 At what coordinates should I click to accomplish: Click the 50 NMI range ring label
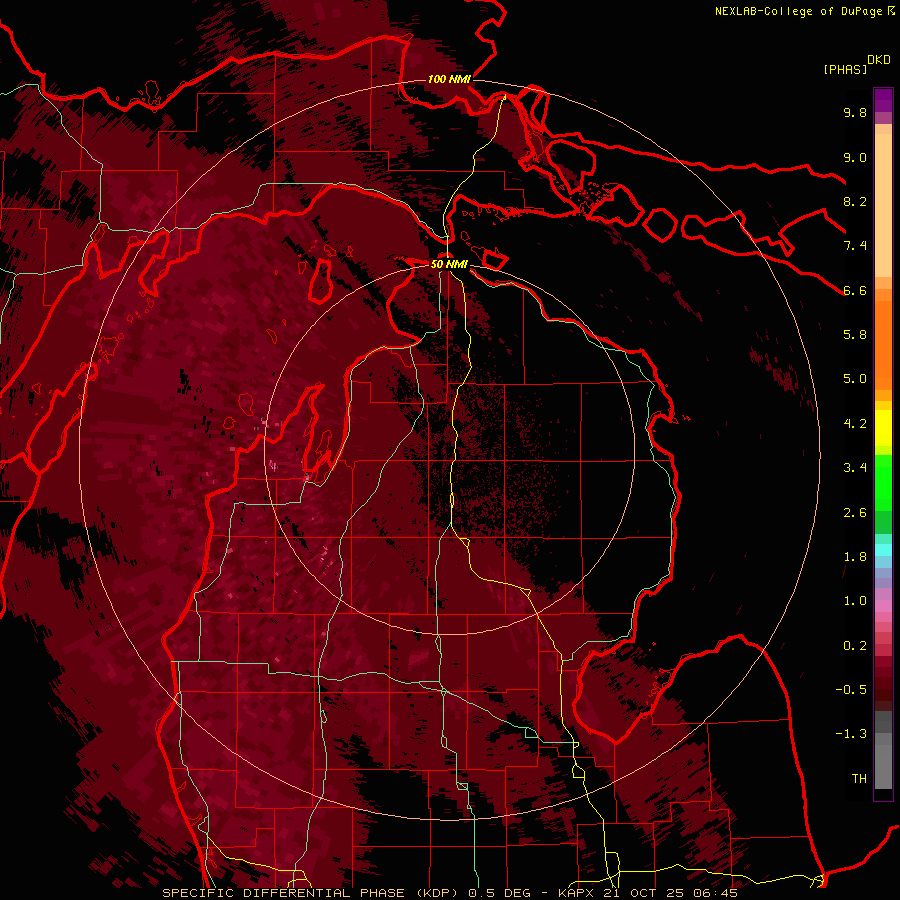[449, 264]
